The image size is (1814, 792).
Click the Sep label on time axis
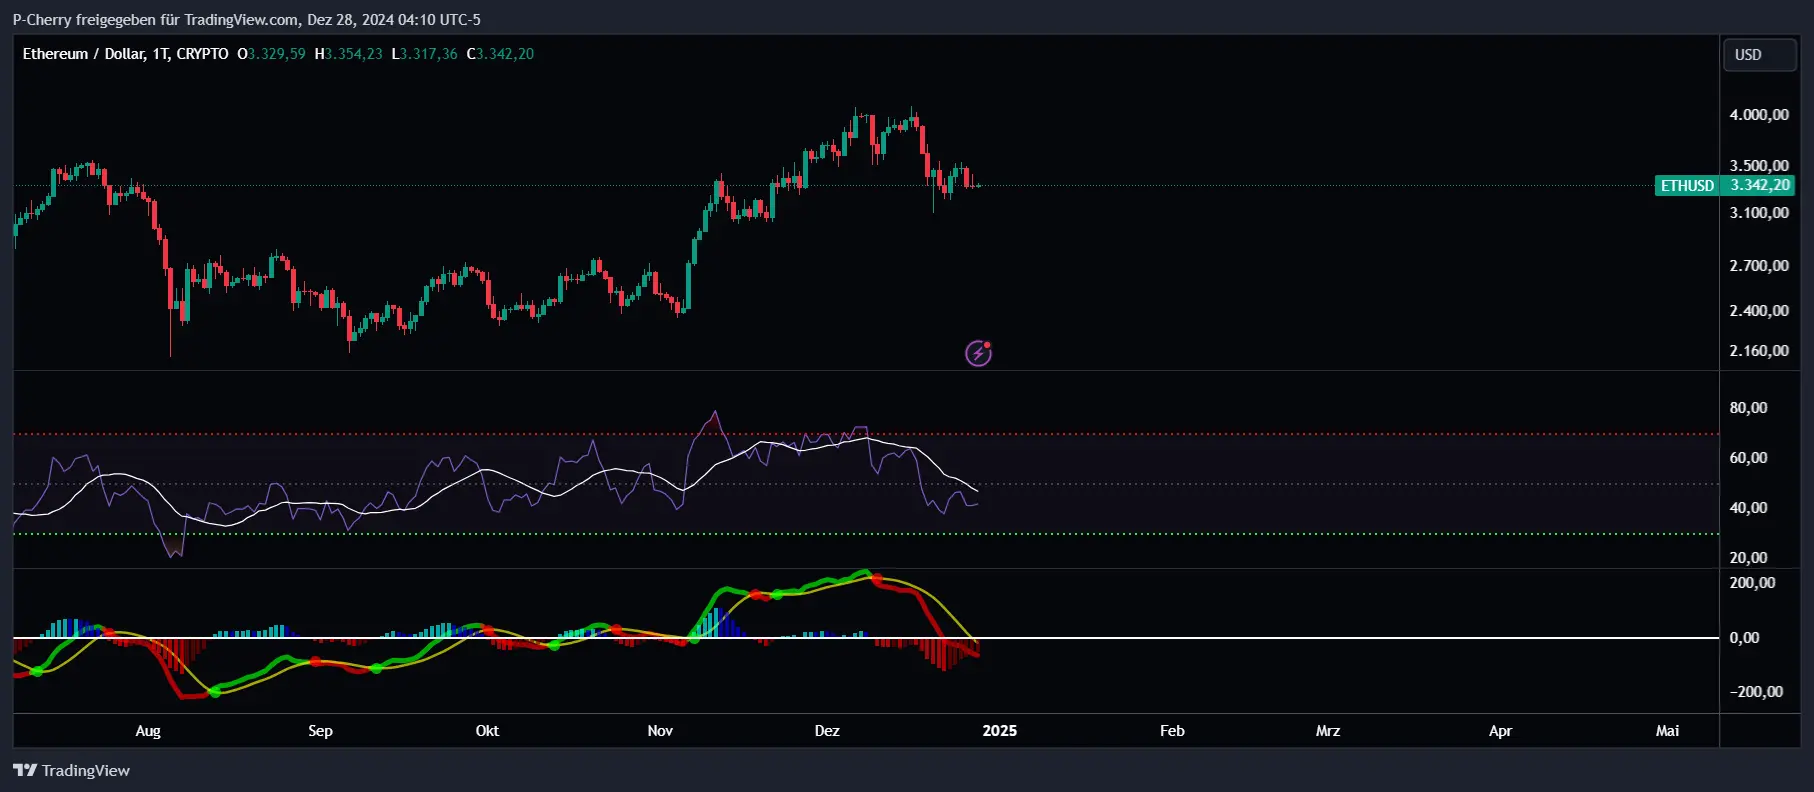point(320,731)
